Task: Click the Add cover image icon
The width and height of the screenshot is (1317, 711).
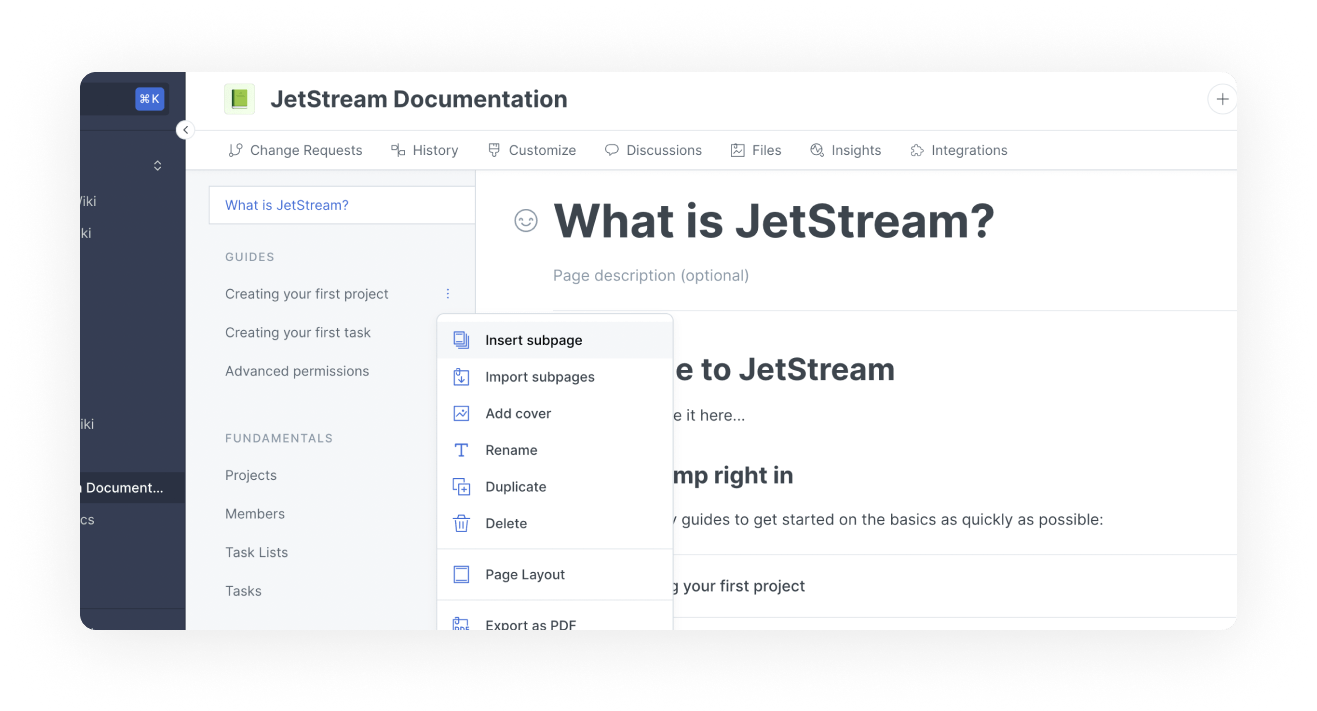Action: pyautogui.click(x=461, y=413)
